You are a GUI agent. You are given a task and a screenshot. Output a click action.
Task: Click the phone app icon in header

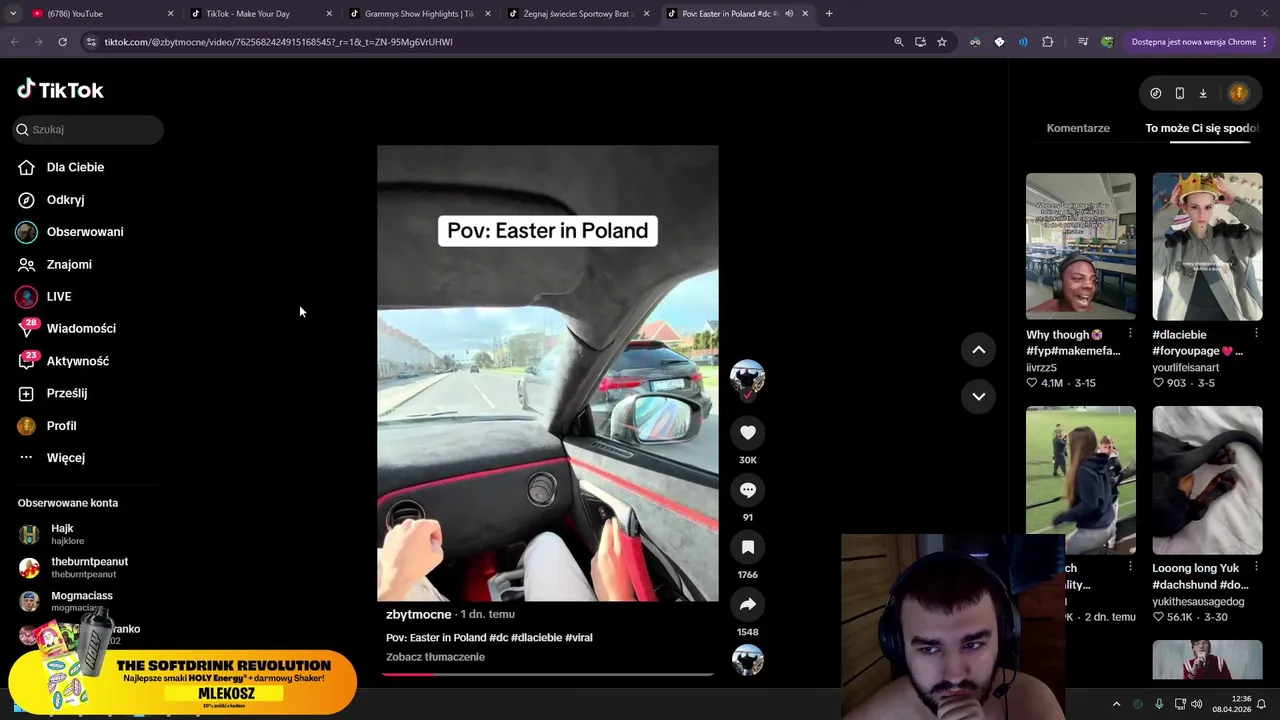pyautogui.click(x=1180, y=93)
